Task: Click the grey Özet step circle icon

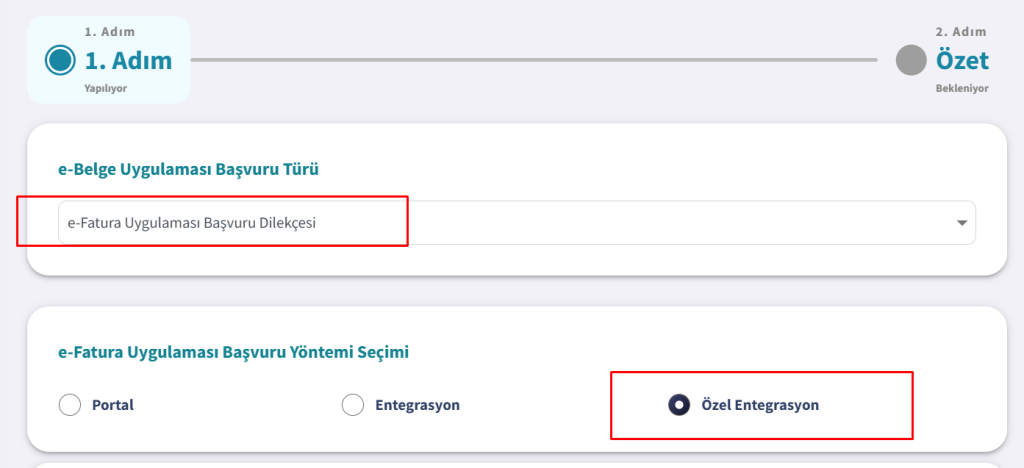Action: (x=911, y=60)
